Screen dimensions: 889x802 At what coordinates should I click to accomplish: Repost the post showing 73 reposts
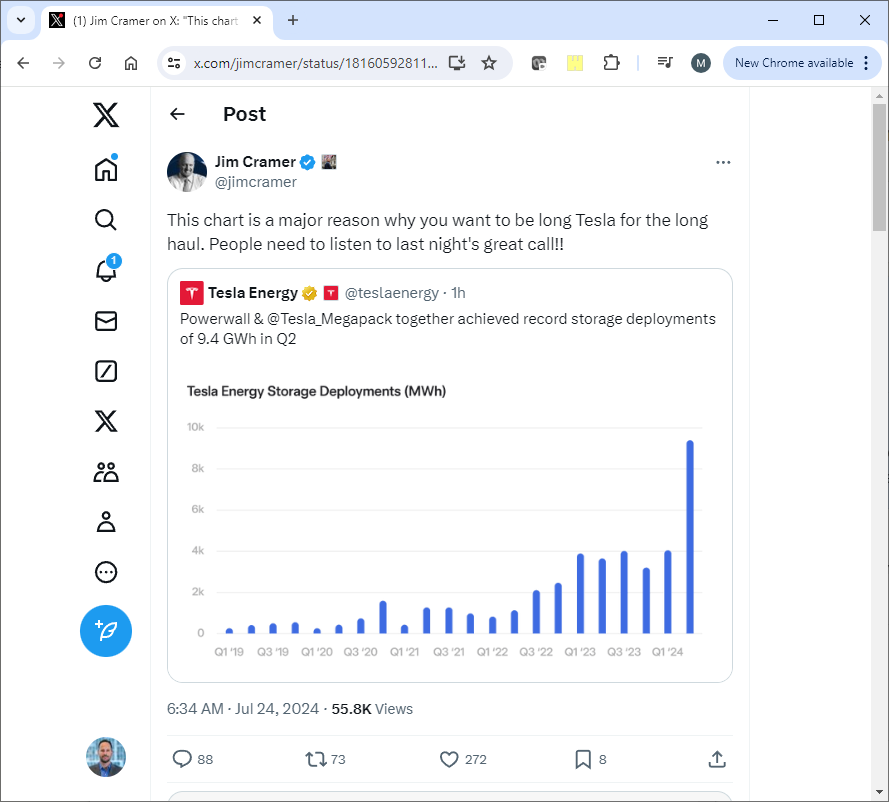(x=325, y=759)
